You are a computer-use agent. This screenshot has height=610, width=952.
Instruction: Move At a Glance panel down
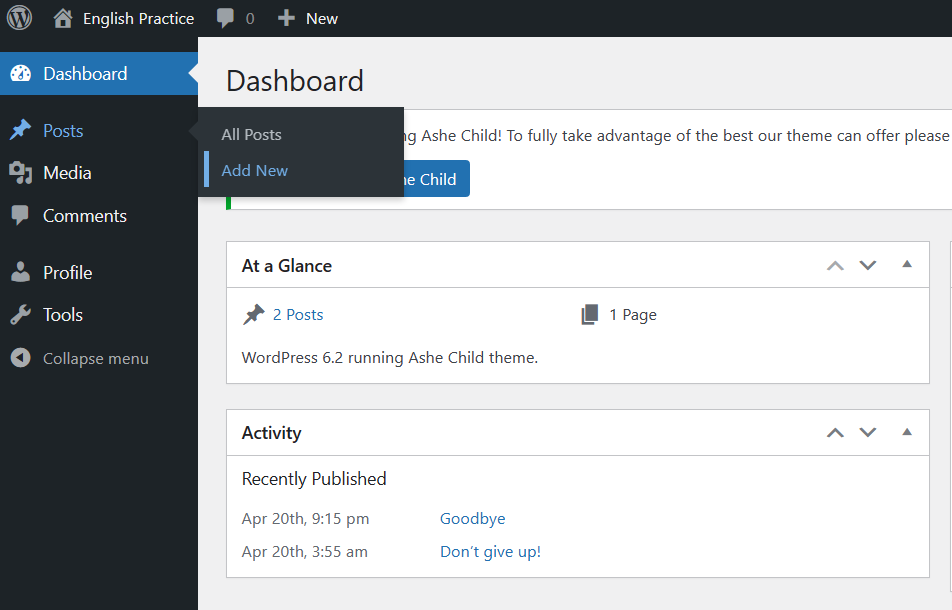click(x=868, y=265)
